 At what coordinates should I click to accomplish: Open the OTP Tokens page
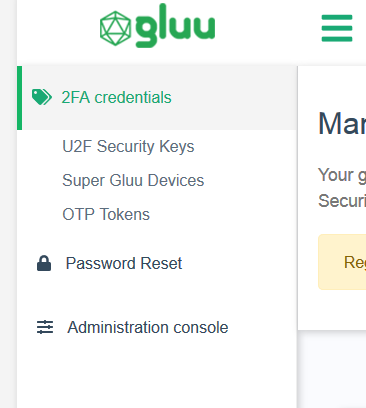coord(106,214)
